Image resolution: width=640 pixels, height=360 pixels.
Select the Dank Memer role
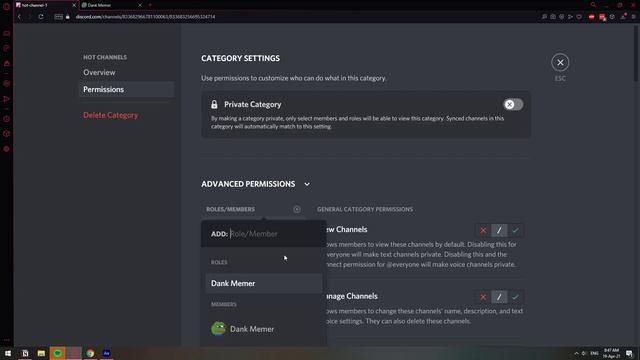tap(264, 283)
